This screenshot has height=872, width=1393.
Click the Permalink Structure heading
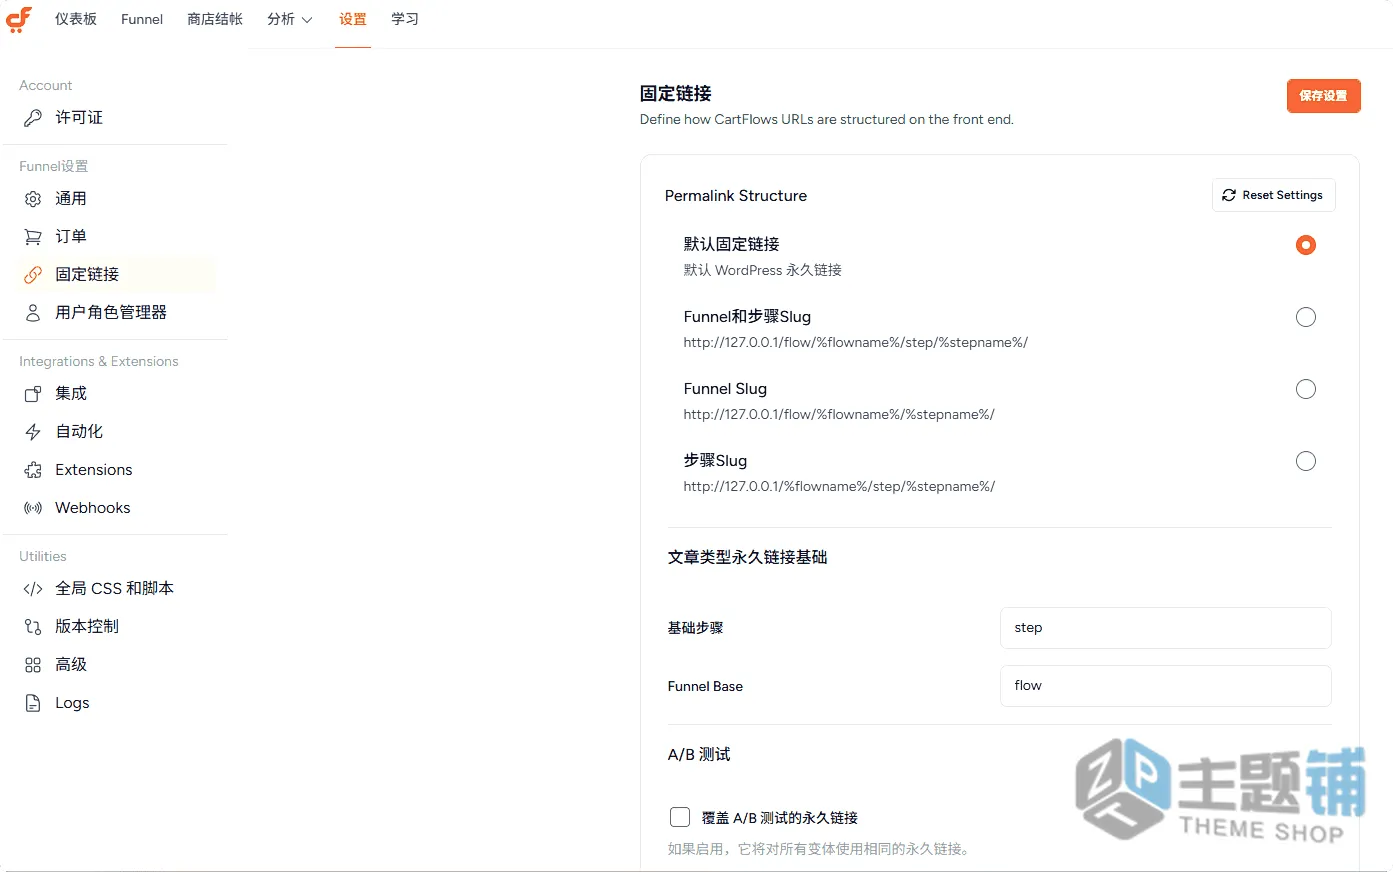pos(736,196)
